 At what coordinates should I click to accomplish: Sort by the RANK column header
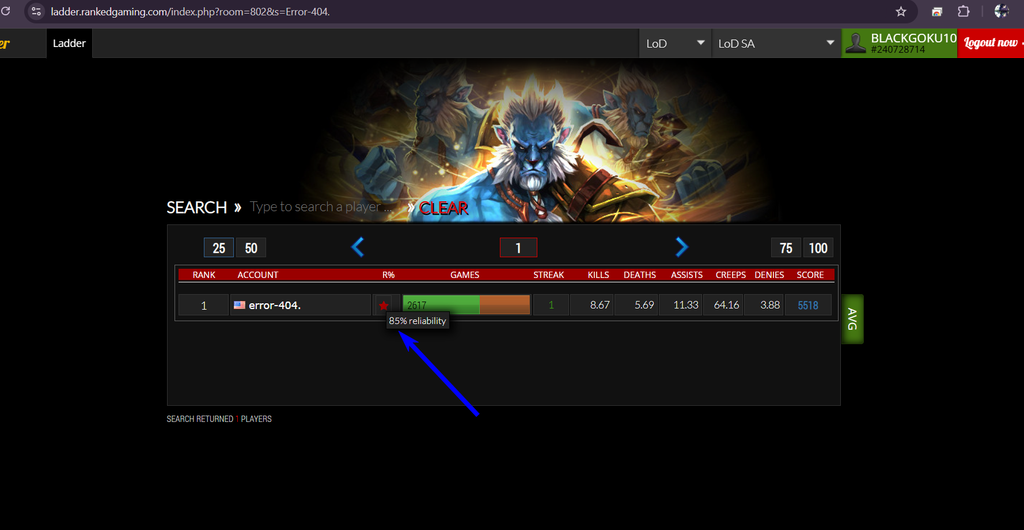(x=204, y=275)
